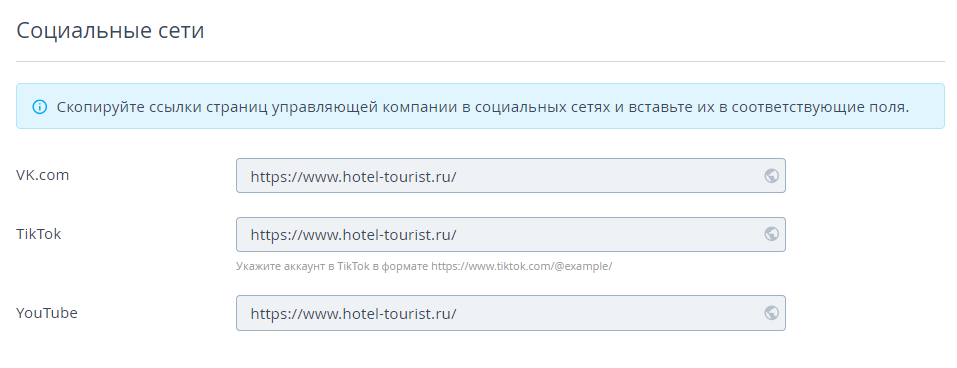
Task: Click 'Укажите аккаунт' at start of TikTok hint
Action: [273, 267]
